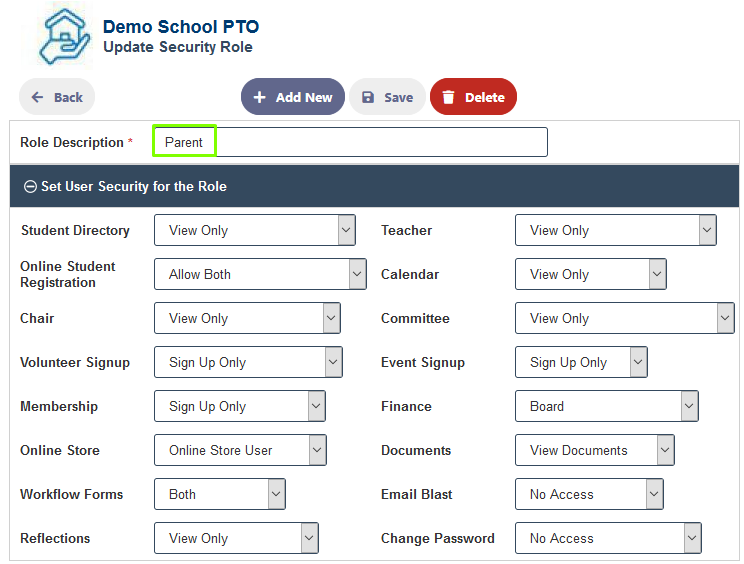
Task: Open the Volunteer Signup dropdown
Action: [x=248, y=362]
